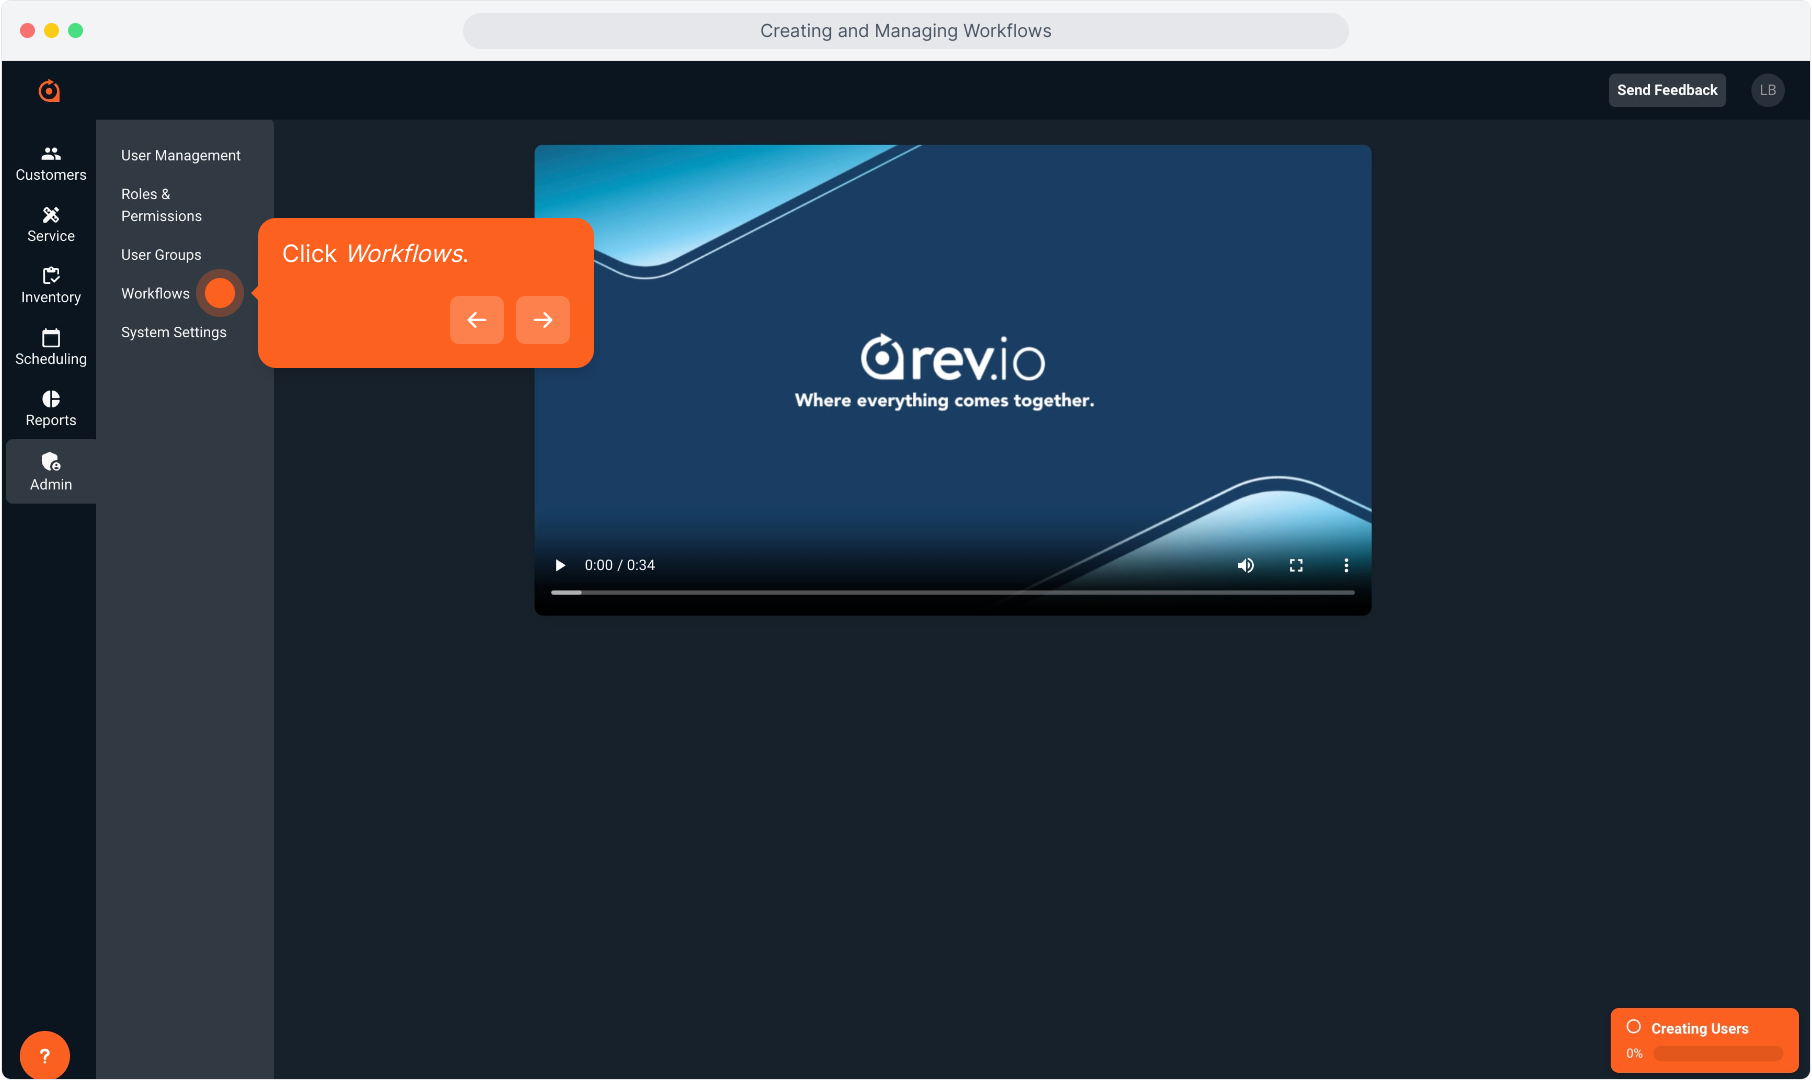Go to previous tutorial step arrow
The width and height of the screenshot is (1812, 1080).
coord(477,320)
